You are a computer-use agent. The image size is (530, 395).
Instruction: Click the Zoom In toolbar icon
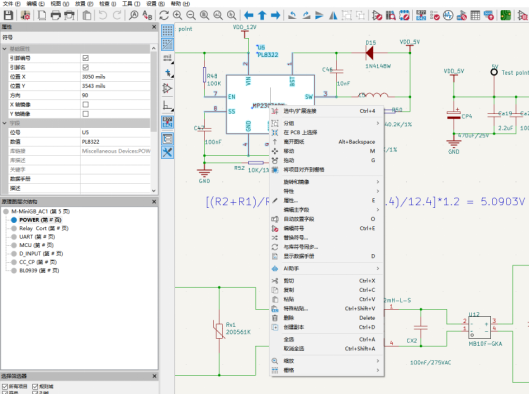click(177, 15)
